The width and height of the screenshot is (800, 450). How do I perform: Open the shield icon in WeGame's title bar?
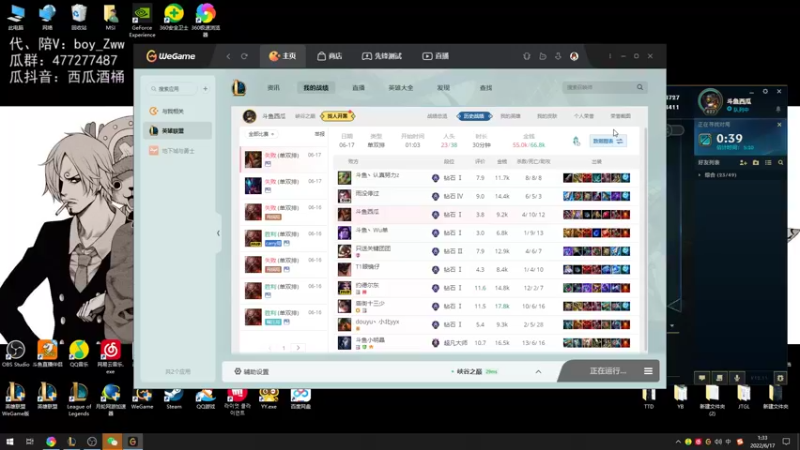(527, 56)
